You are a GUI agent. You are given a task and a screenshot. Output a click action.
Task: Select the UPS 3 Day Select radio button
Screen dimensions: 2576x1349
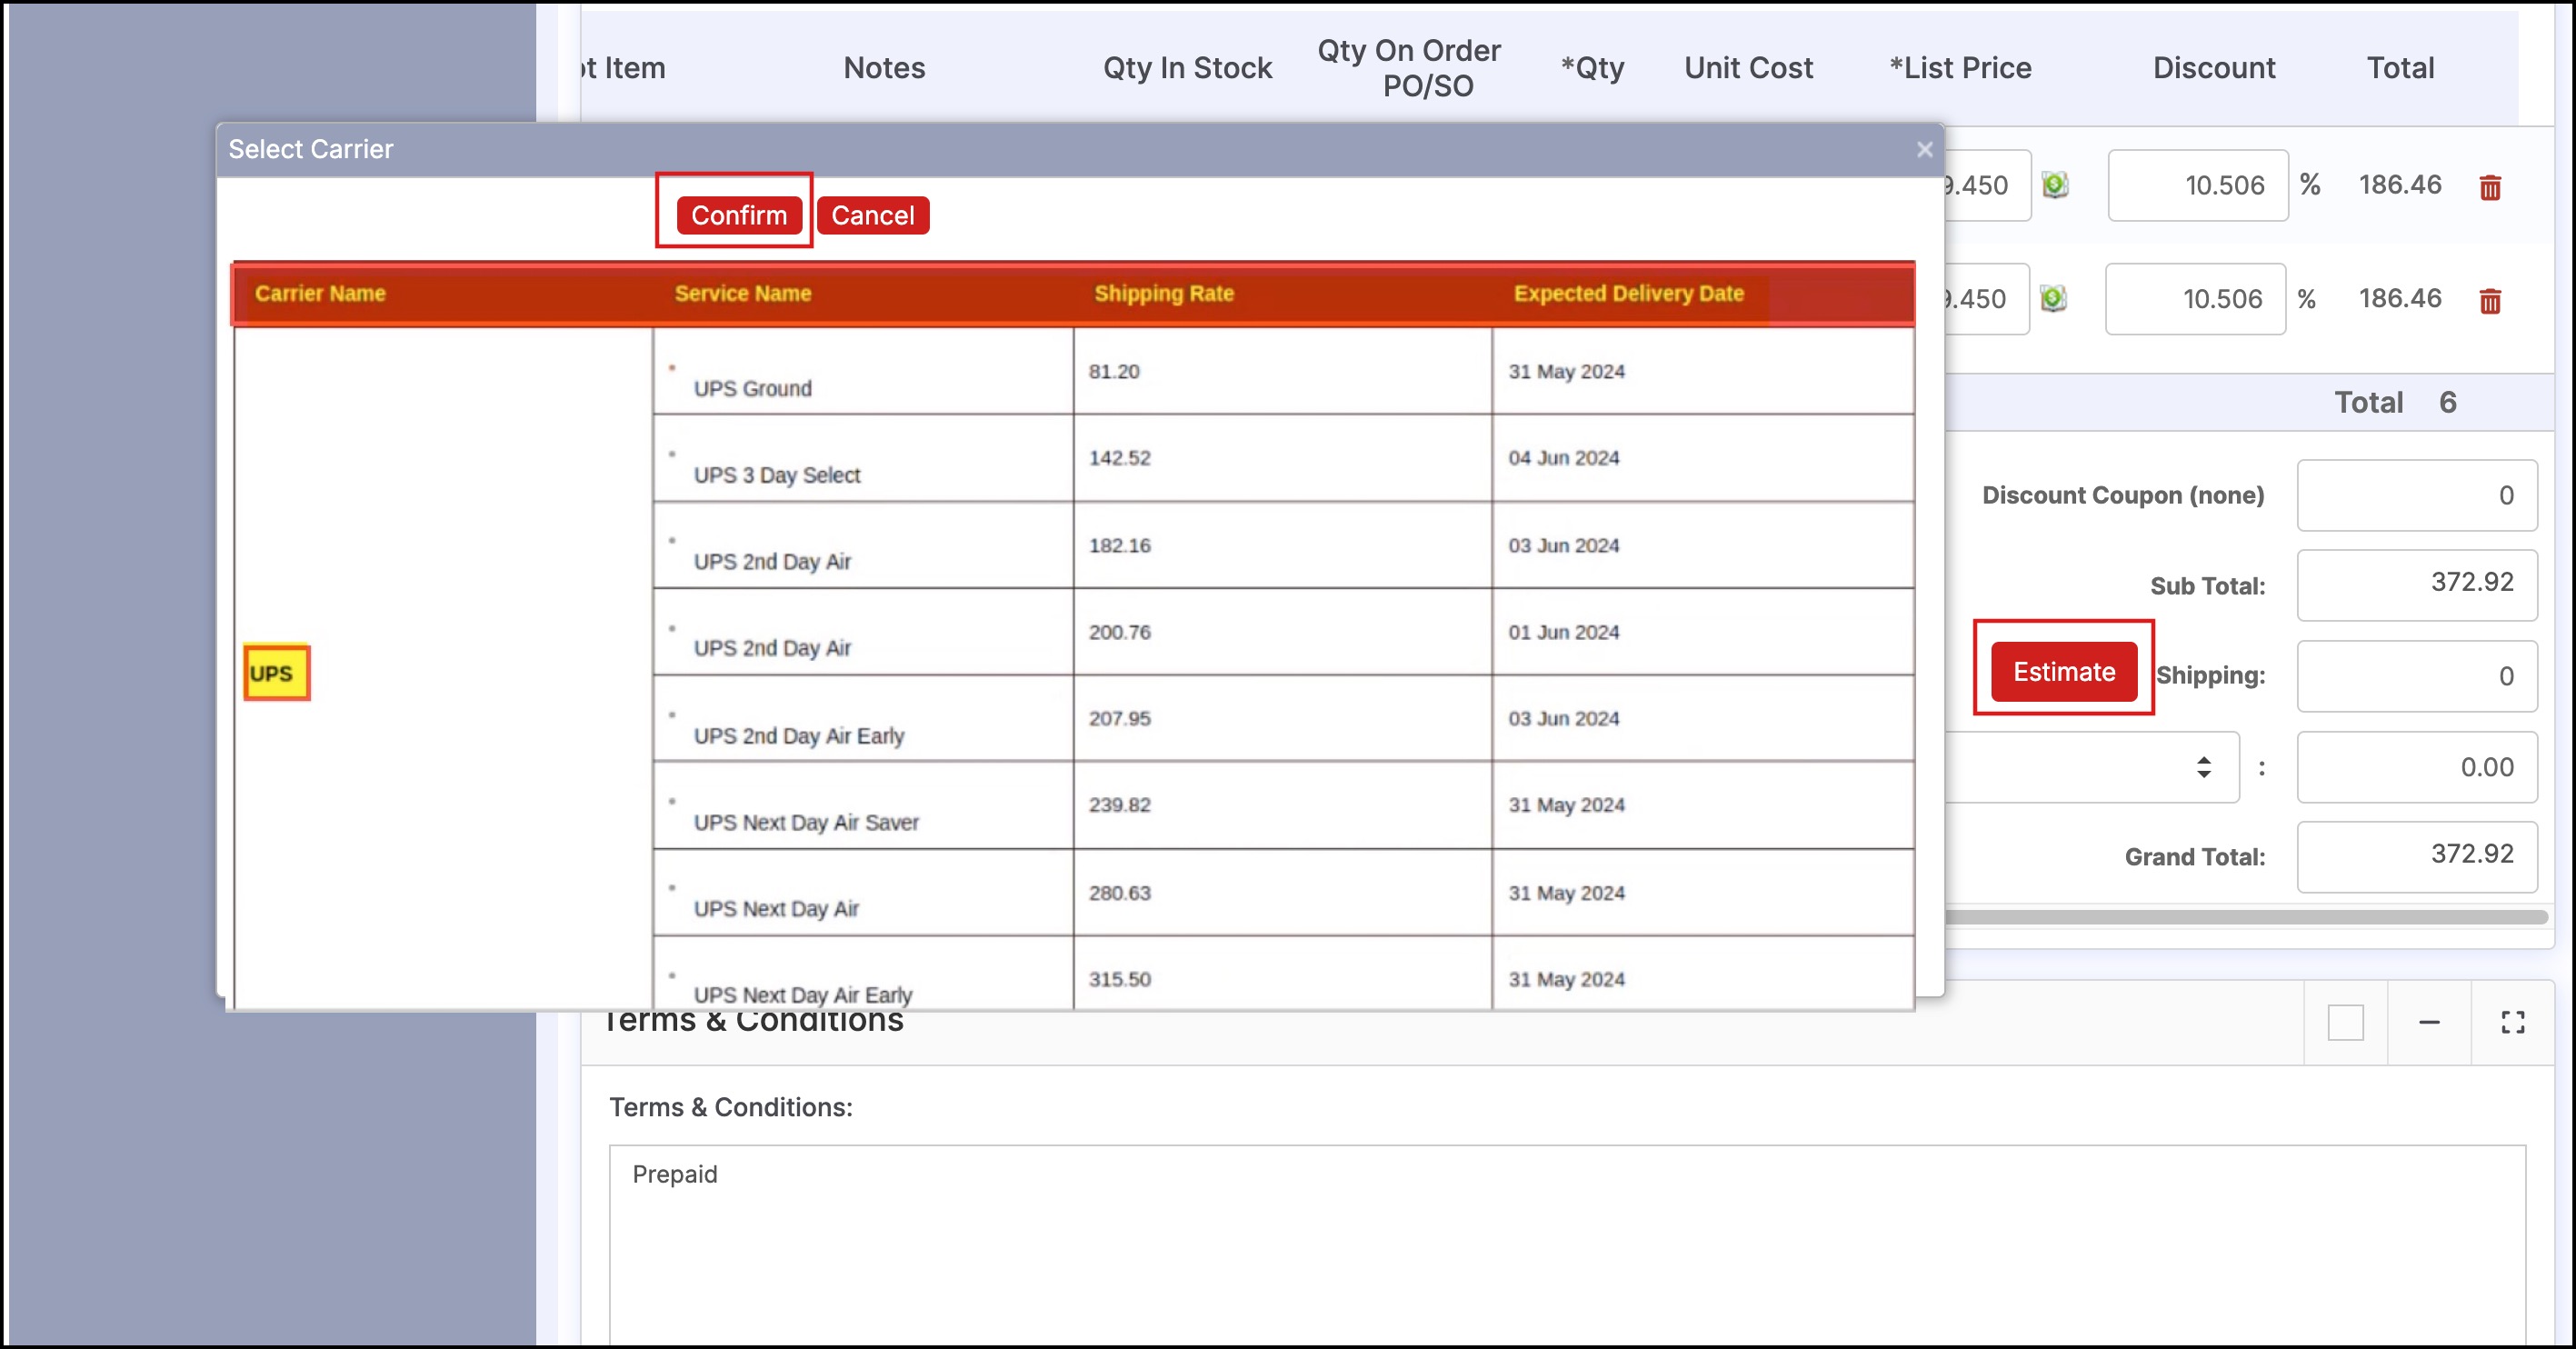(x=672, y=455)
